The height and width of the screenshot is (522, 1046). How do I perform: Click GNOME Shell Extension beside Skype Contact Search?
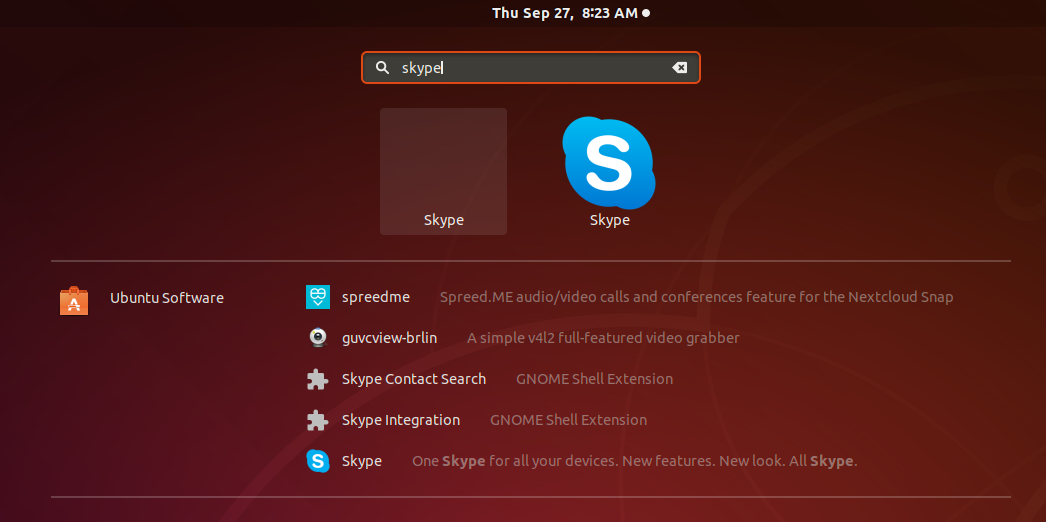[x=594, y=379]
